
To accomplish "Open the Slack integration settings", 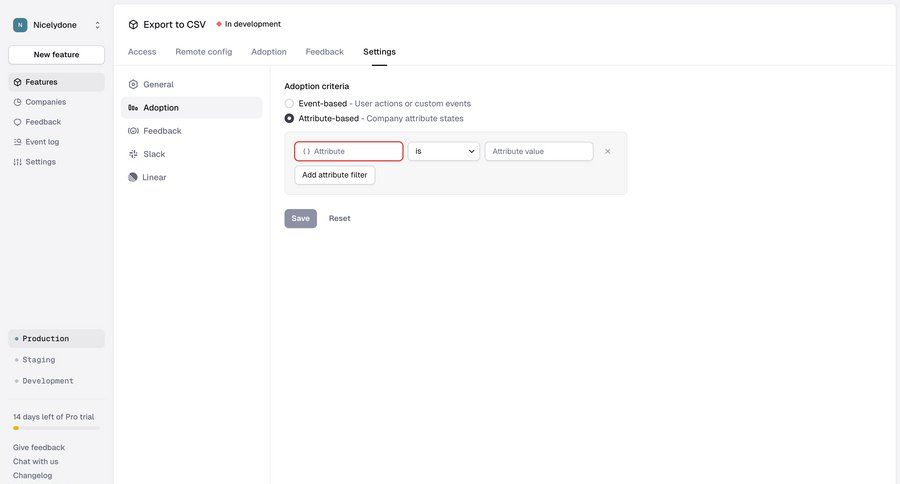I will tap(192, 154).
